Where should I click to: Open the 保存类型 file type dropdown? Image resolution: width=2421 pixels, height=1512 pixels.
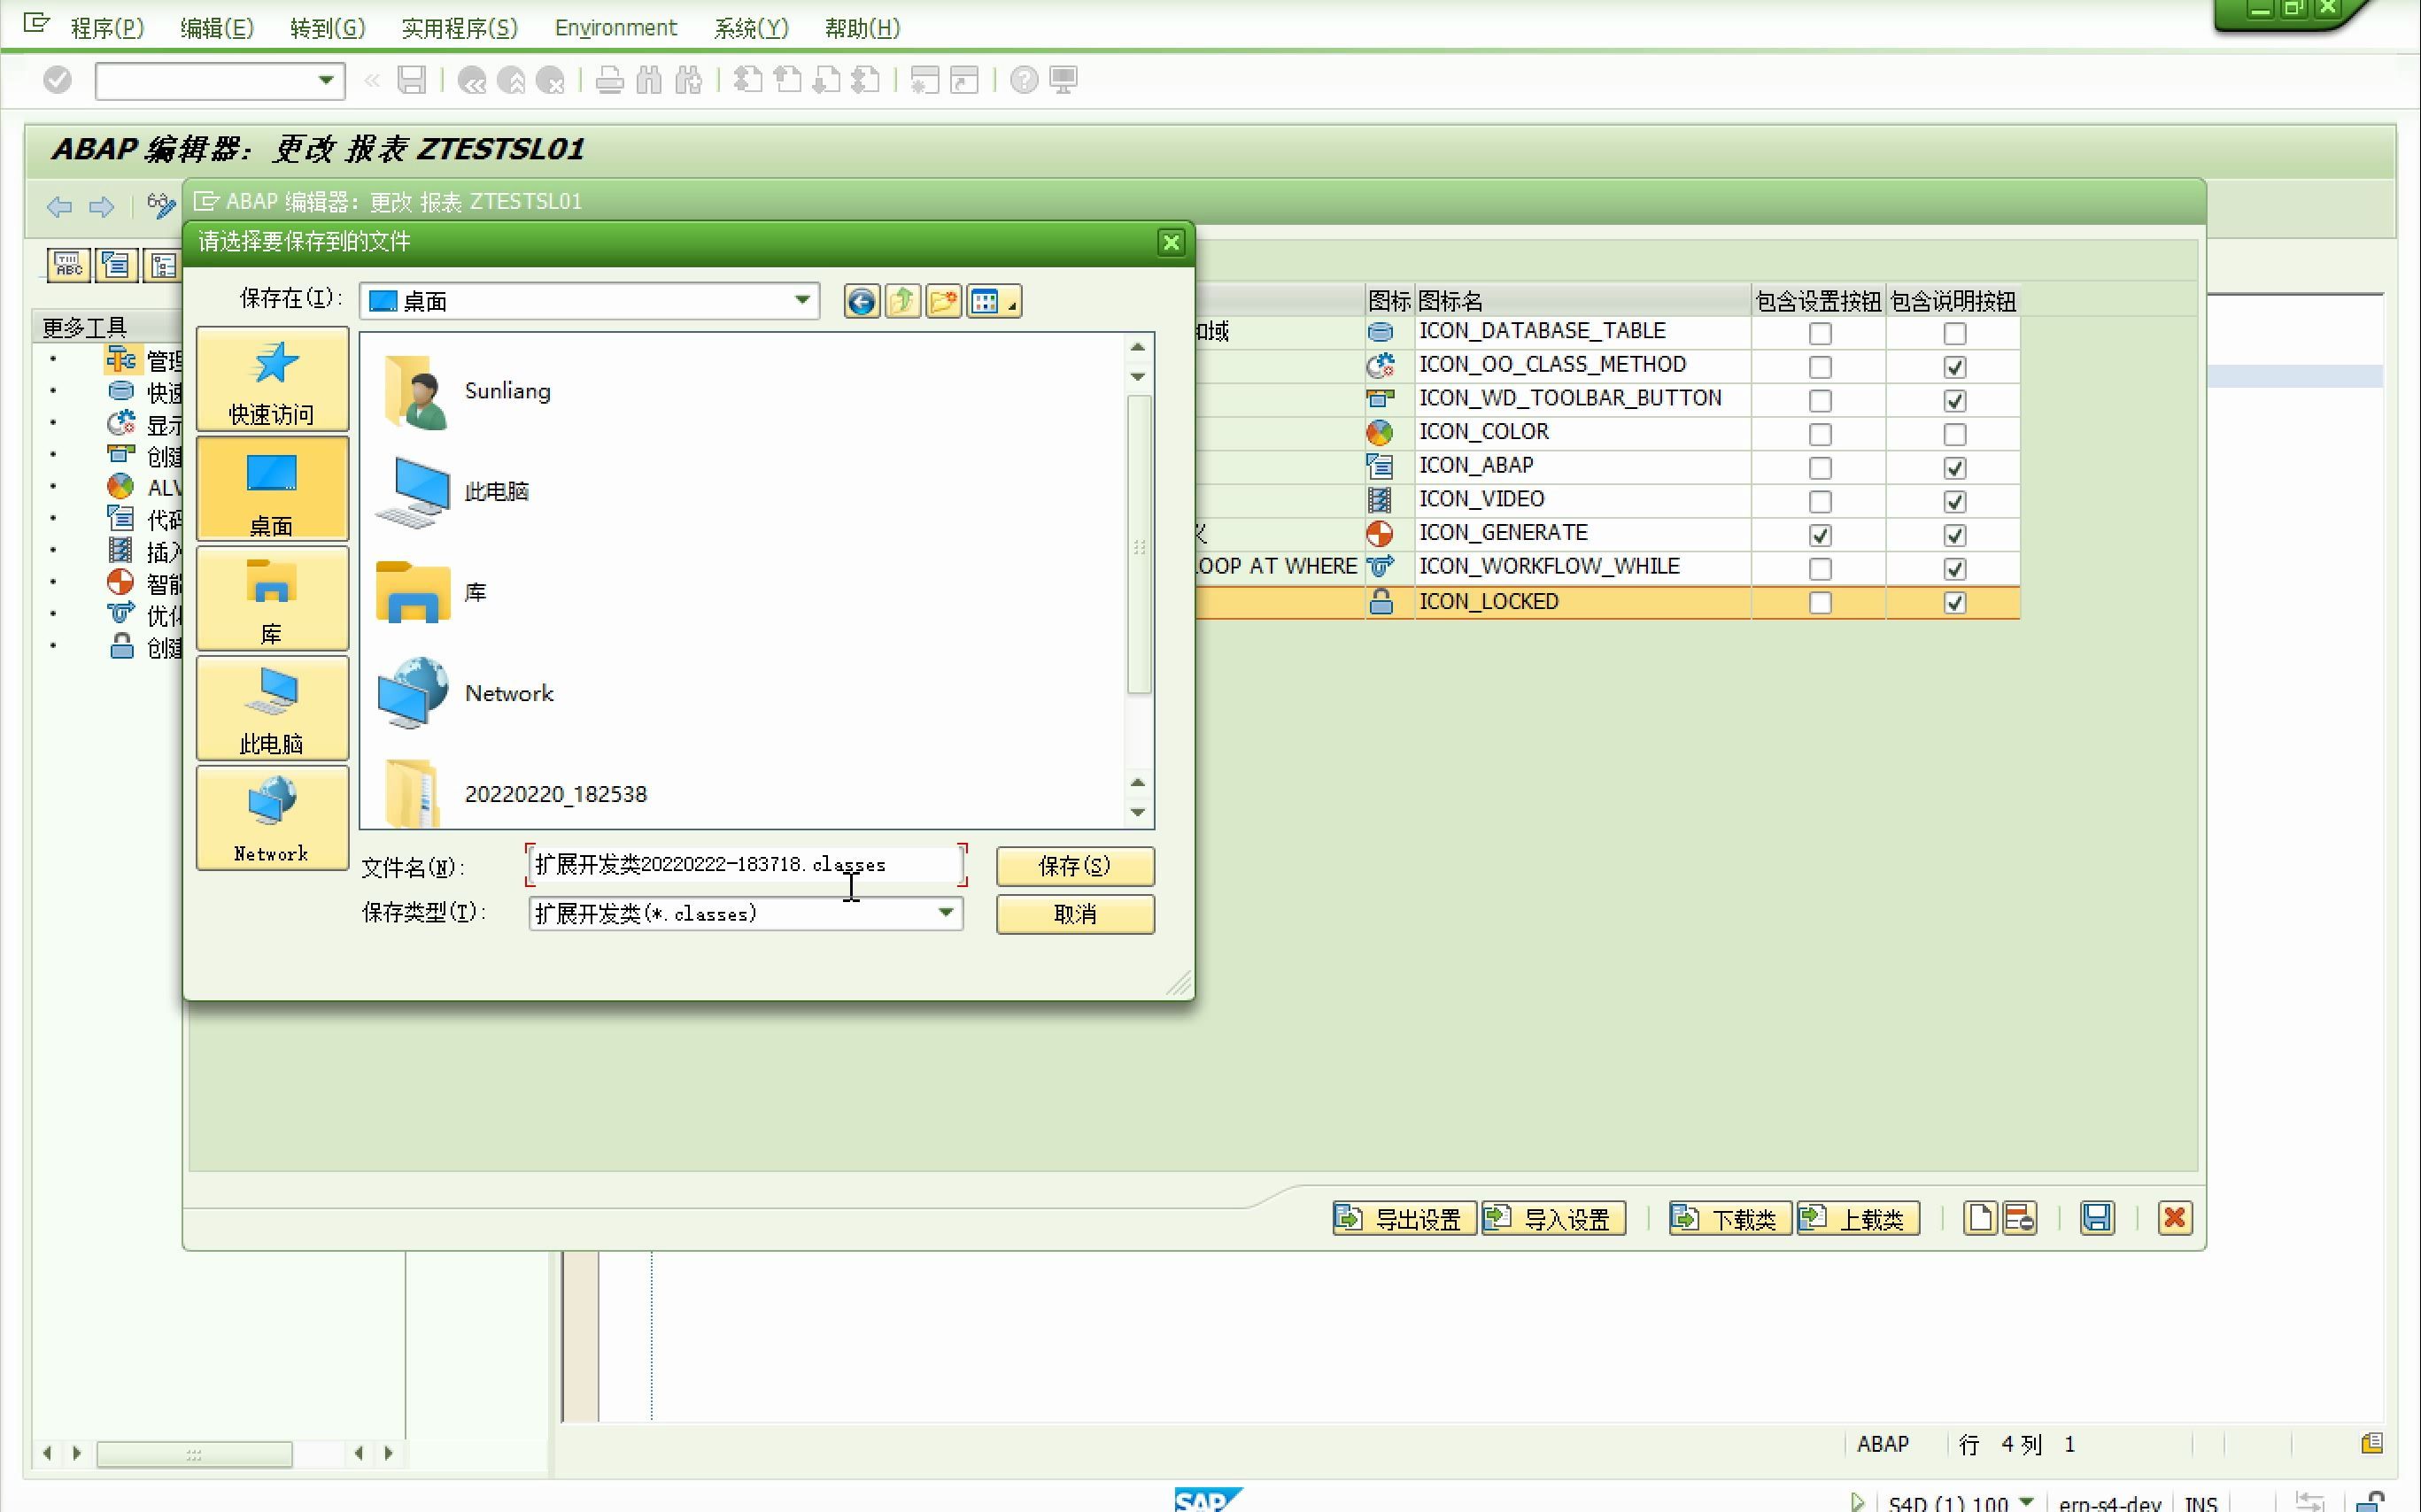point(945,913)
